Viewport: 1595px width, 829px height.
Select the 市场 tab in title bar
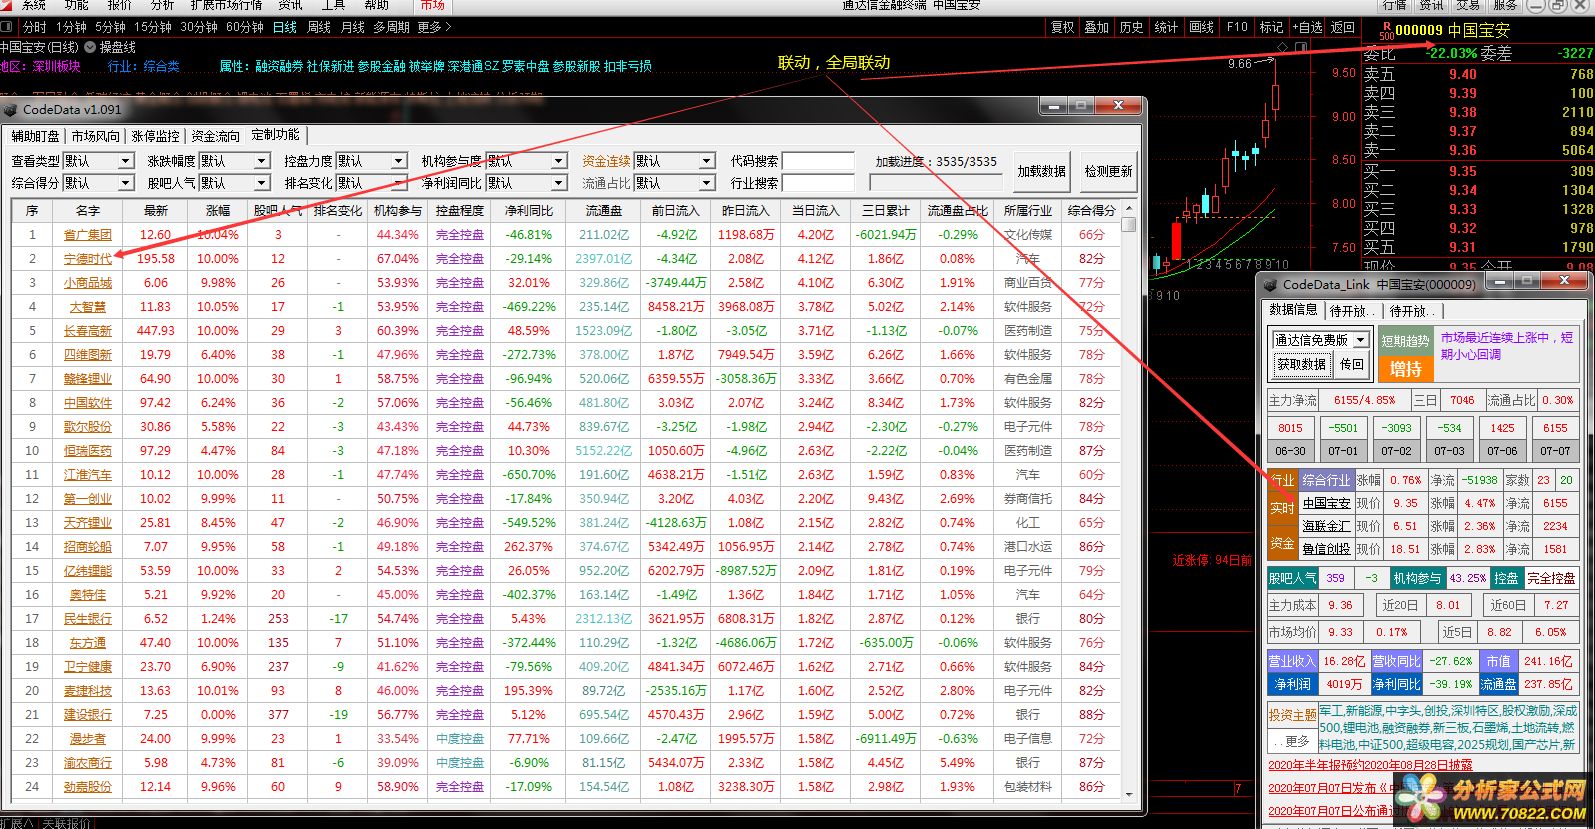(x=433, y=6)
